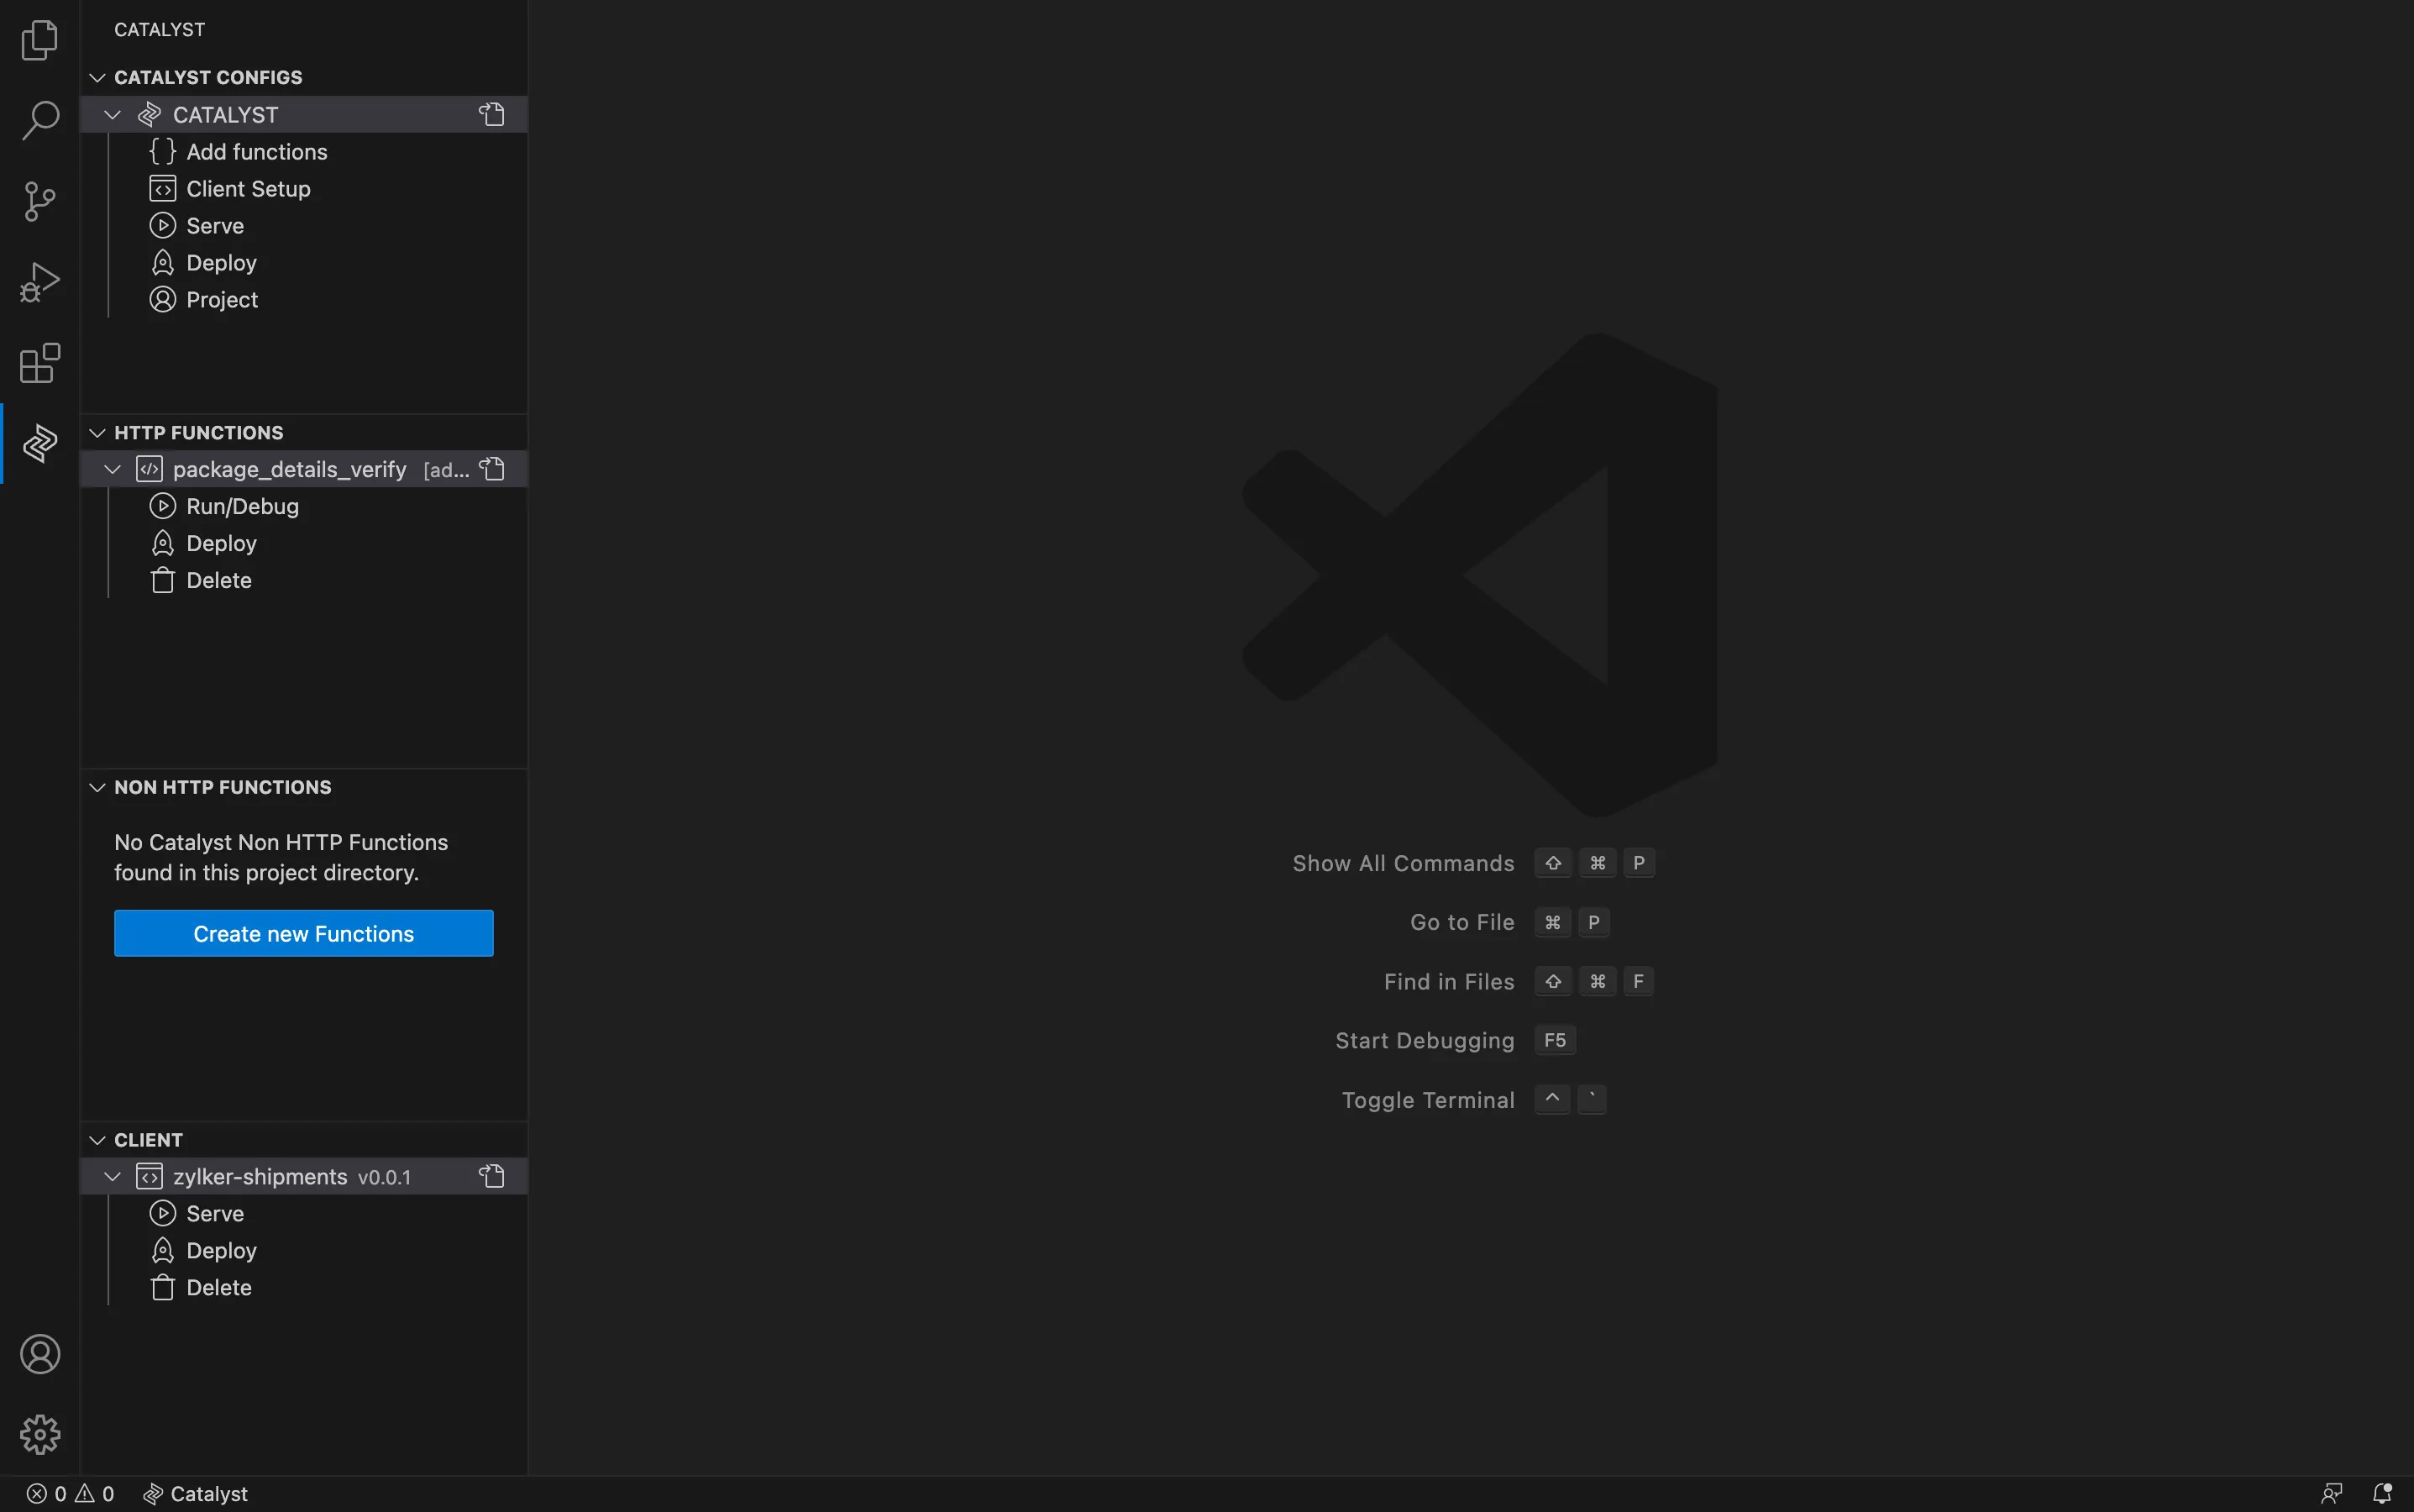This screenshot has height=1512, width=2414.
Task: Click the trash icon under zylker-shipments
Action: click(163, 1287)
